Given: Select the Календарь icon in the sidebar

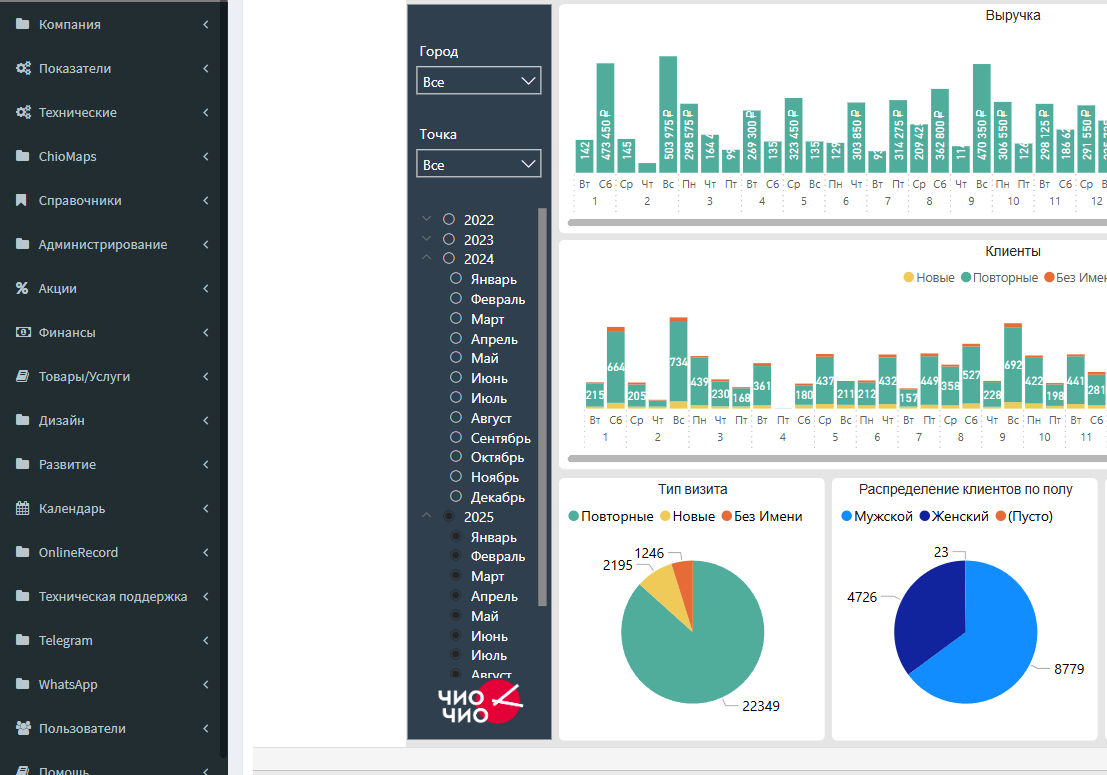Looking at the screenshot, I should click(x=22, y=508).
